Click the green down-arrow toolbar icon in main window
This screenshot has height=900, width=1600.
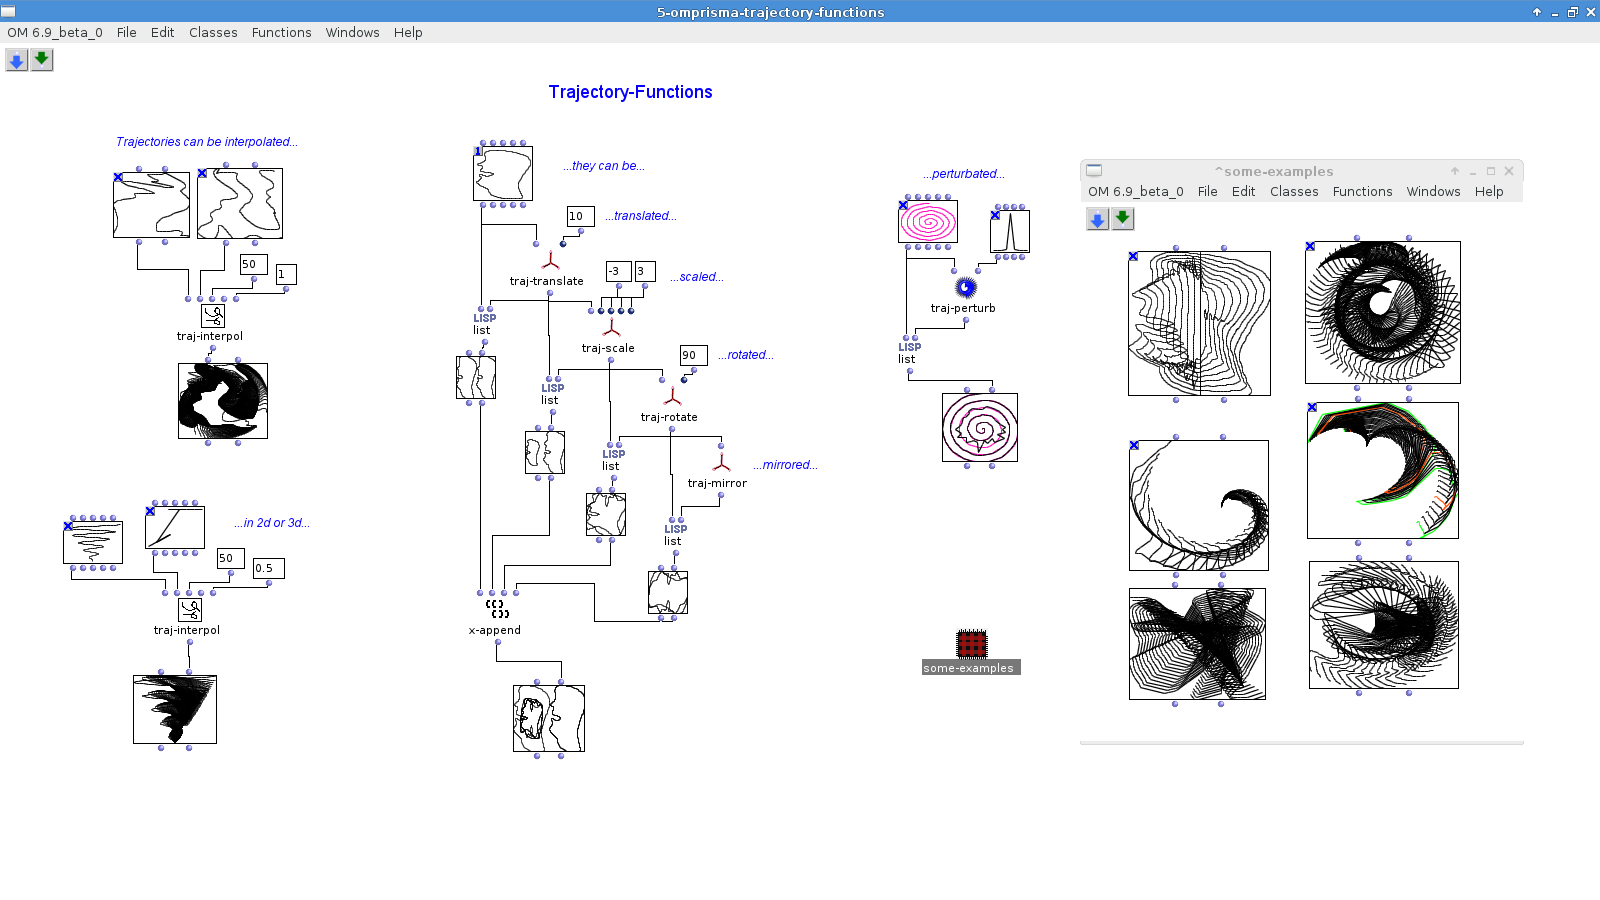pos(41,60)
